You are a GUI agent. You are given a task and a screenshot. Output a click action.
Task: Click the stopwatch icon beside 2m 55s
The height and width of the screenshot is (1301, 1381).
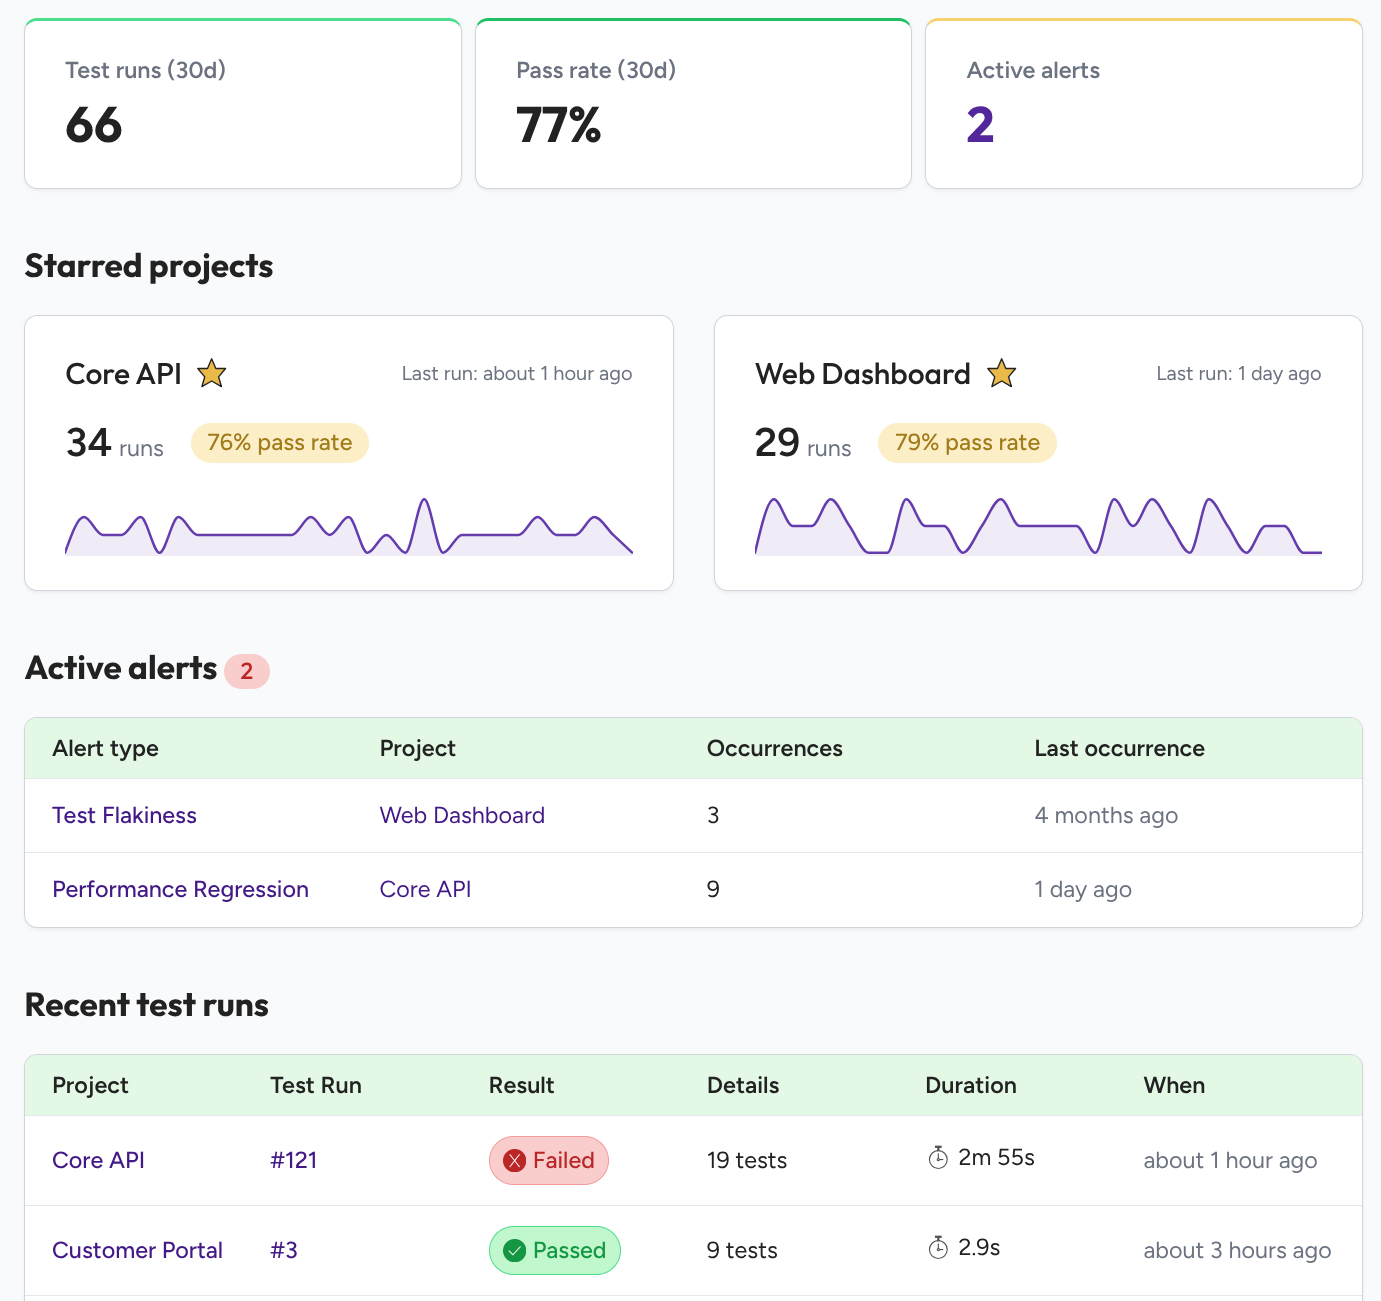938,1158
